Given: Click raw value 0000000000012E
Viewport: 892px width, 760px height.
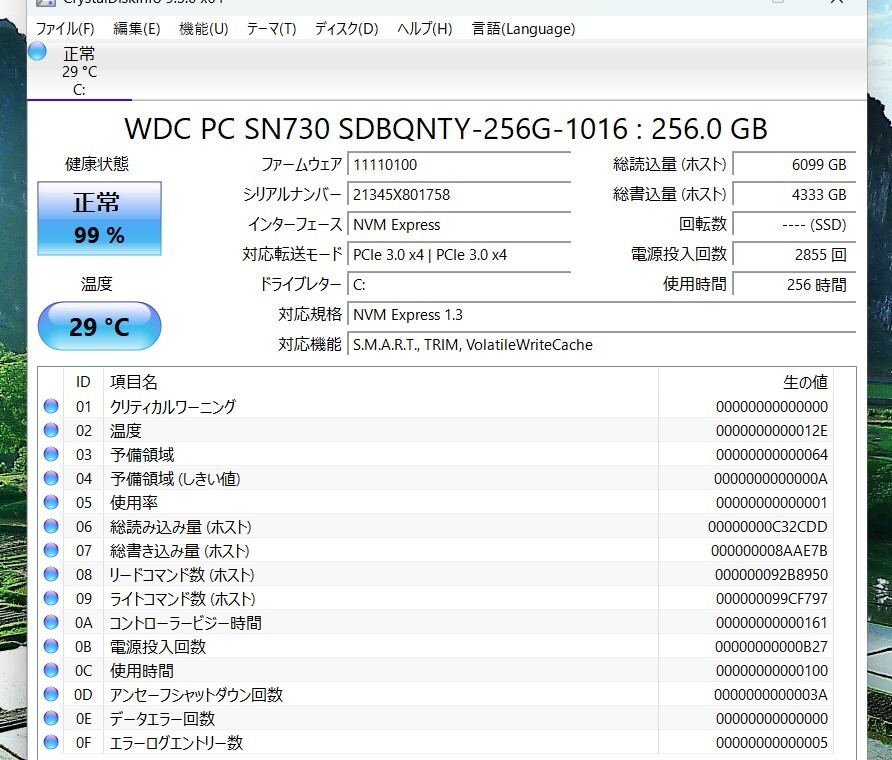Looking at the screenshot, I should (771, 431).
